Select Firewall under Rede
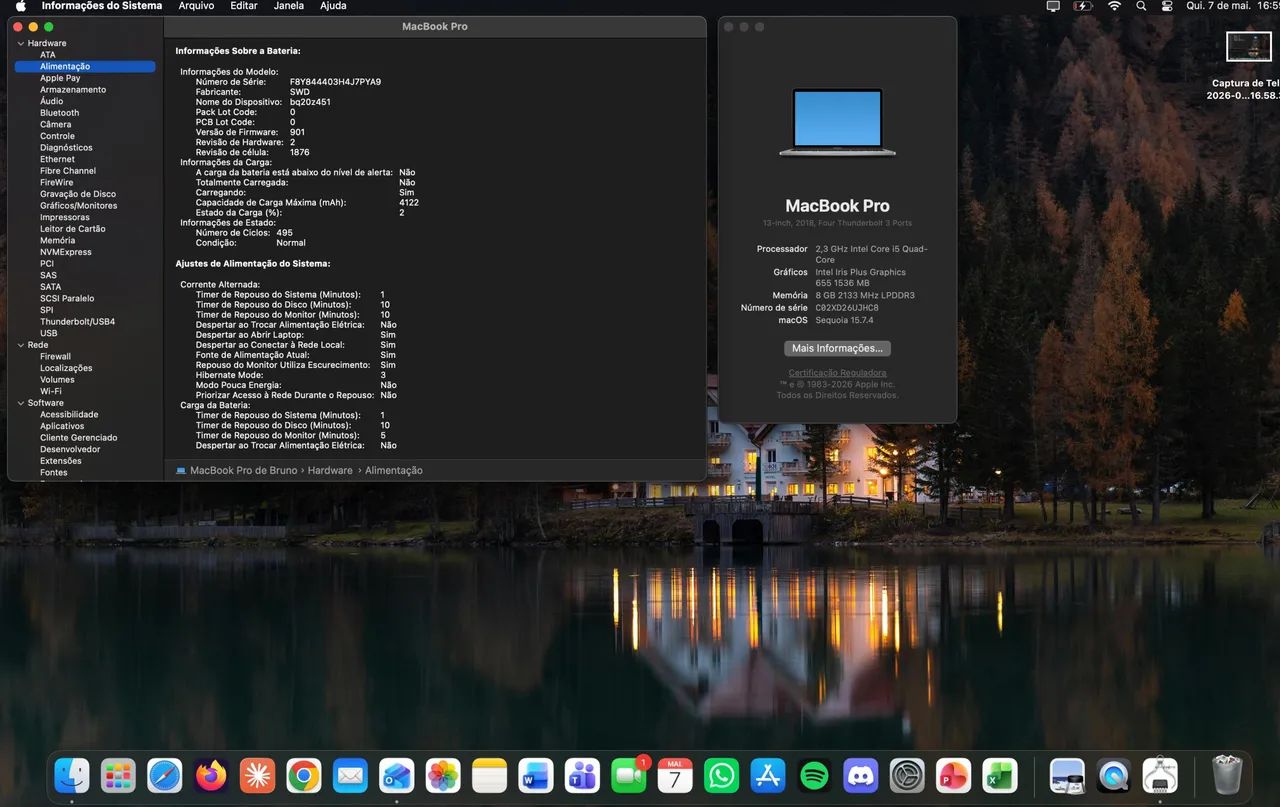 55,357
